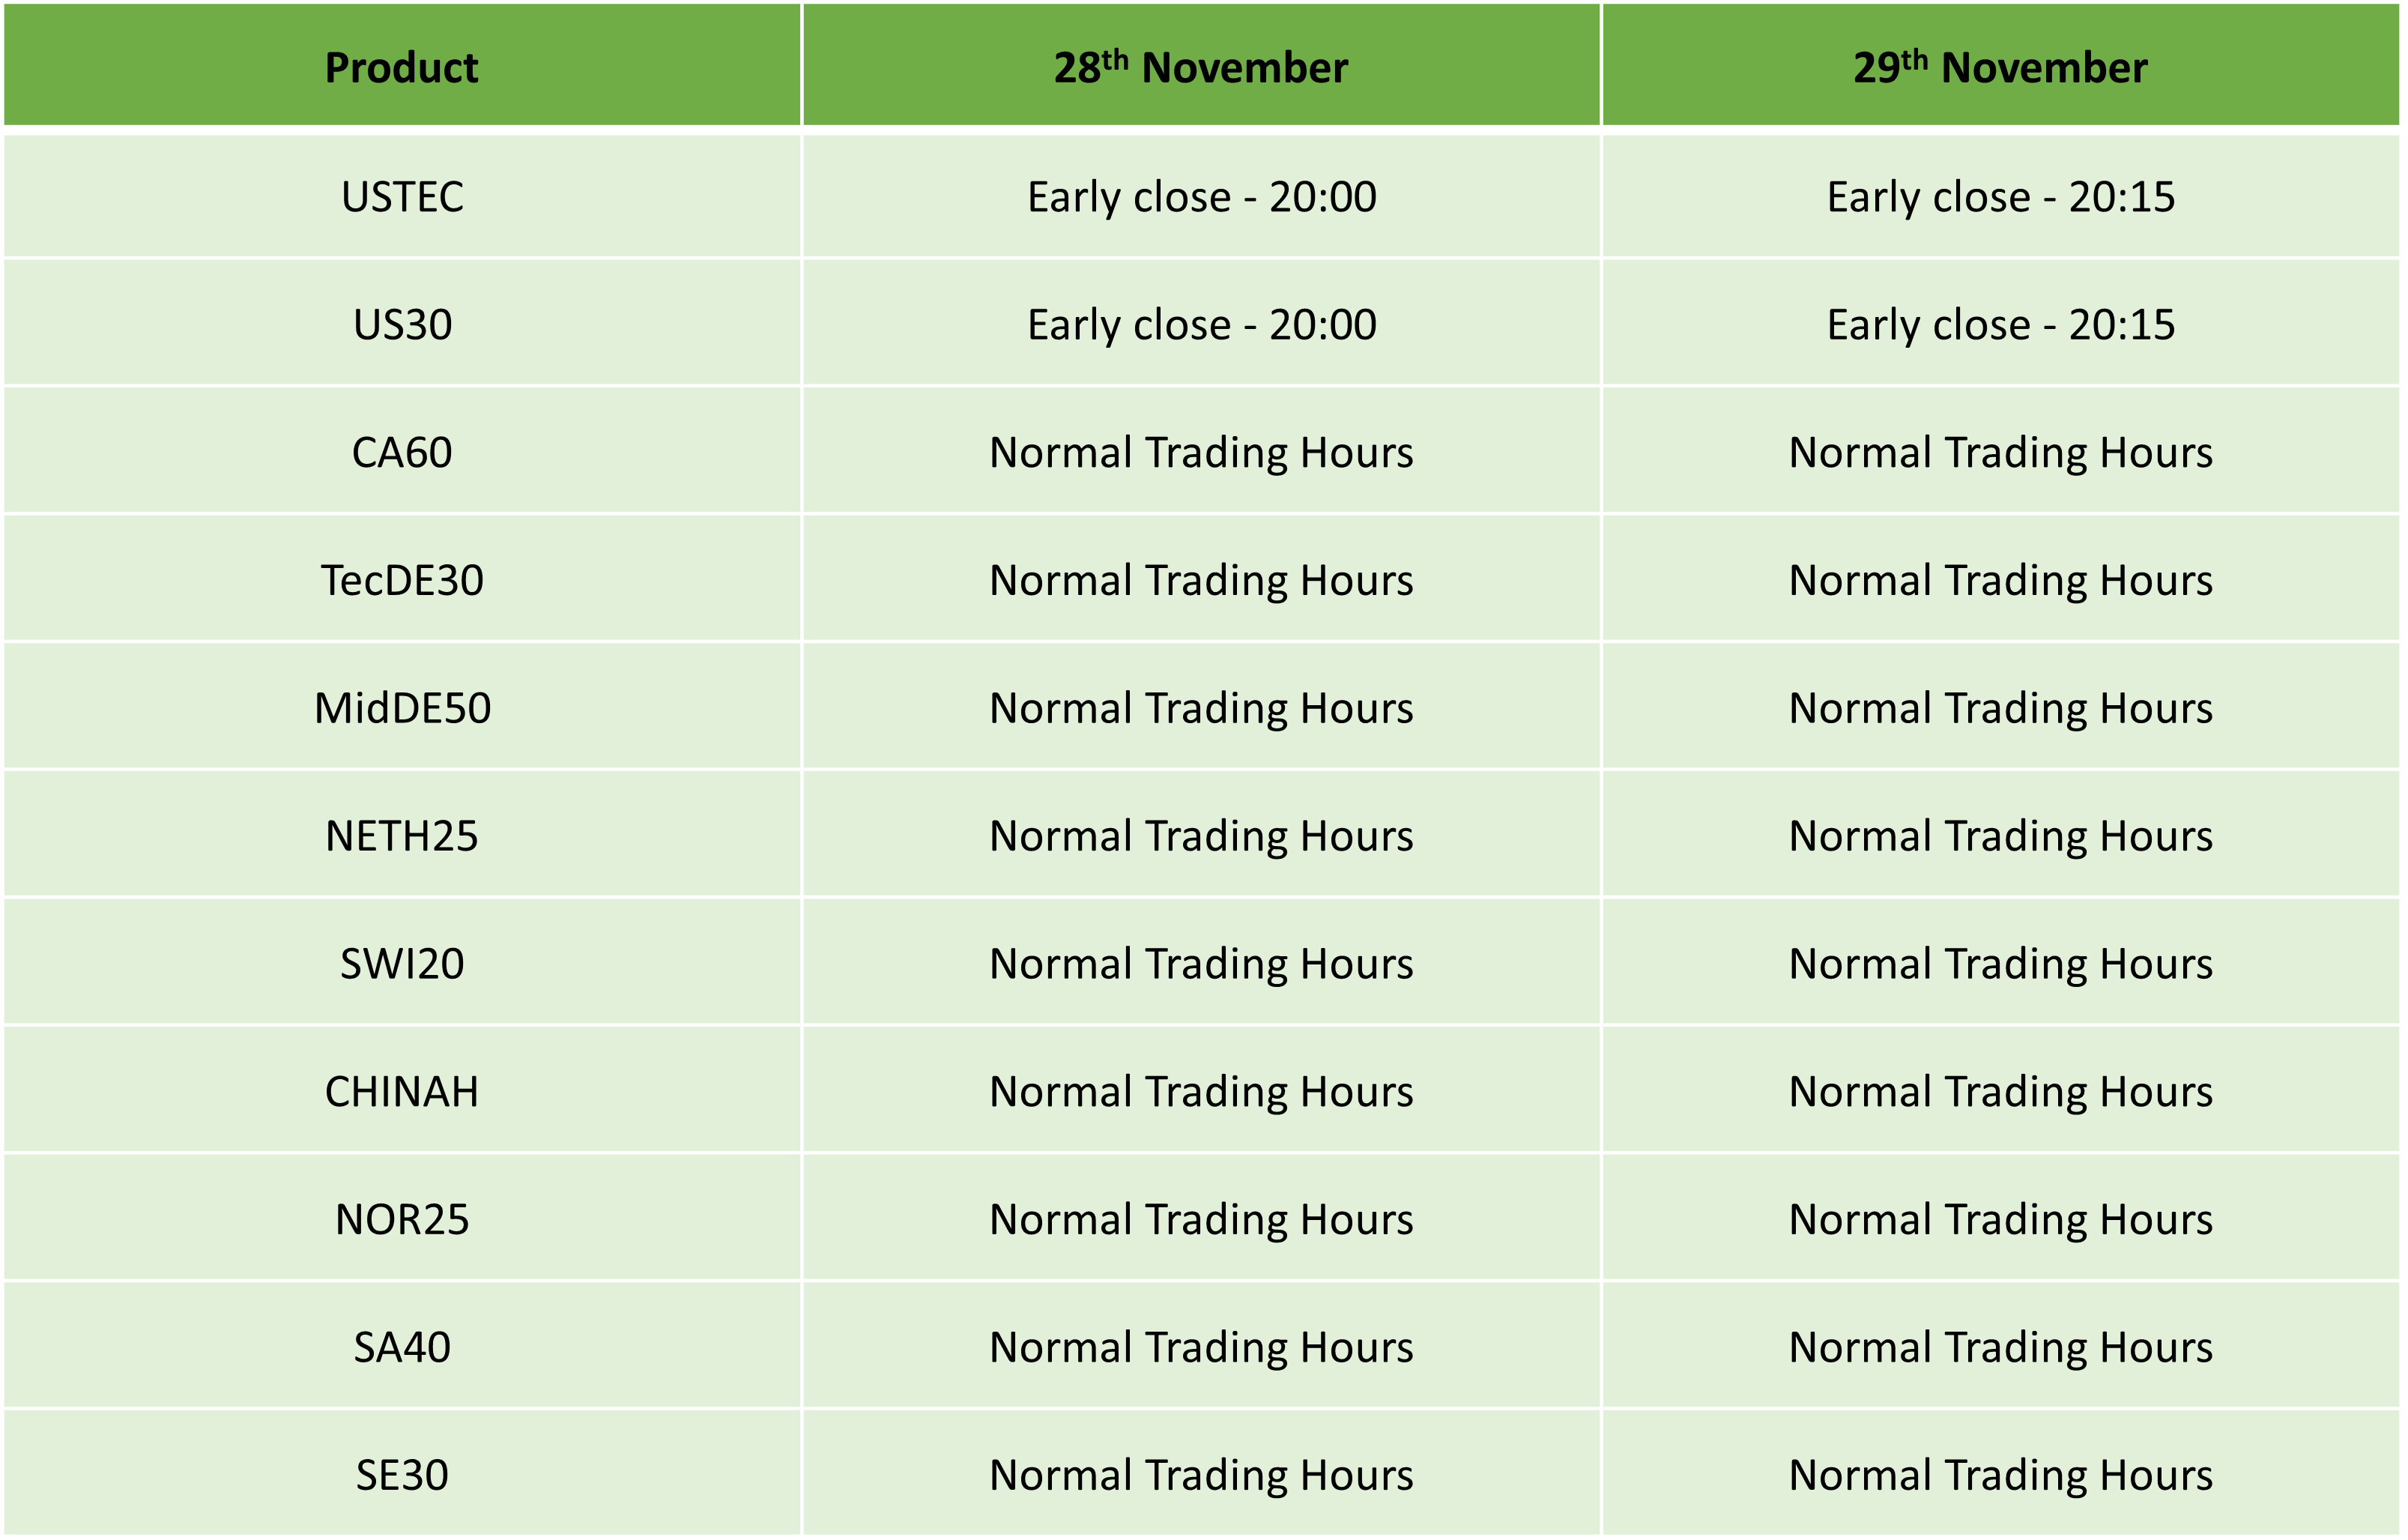The width and height of the screenshot is (2408, 1540).
Task: Click US30's 29th November early close cell
Action: pos(2000,324)
